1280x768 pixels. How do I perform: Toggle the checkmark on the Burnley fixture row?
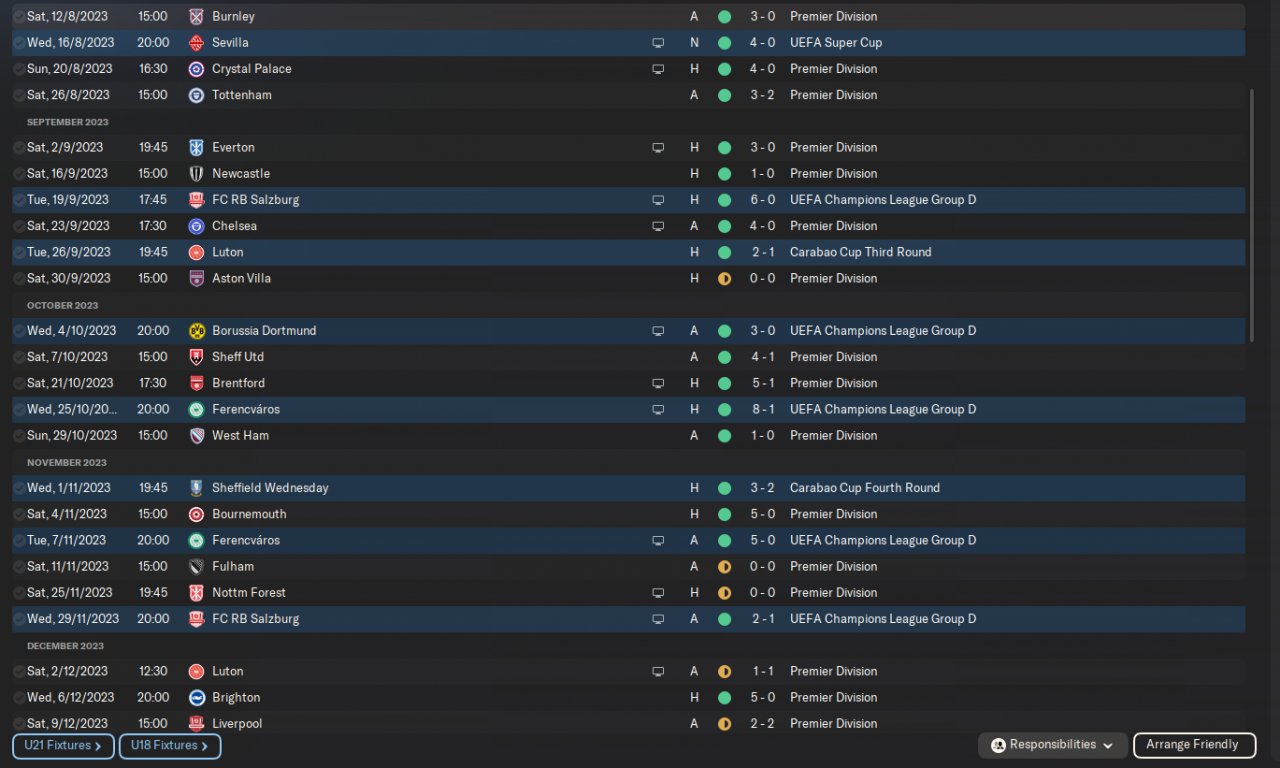[19, 17]
